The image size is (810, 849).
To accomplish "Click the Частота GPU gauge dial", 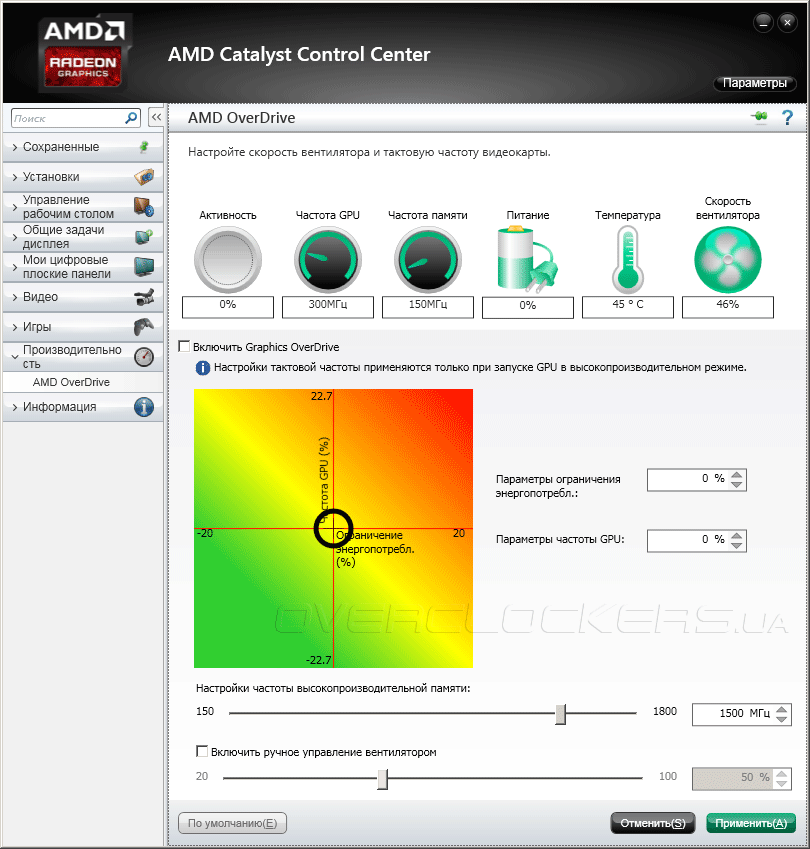I will [328, 260].
